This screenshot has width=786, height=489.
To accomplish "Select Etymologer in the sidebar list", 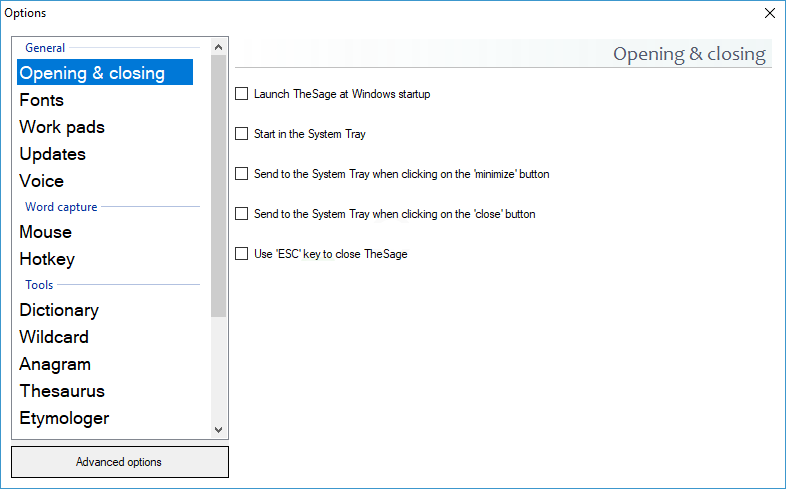I will pyautogui.click(x=64, y=418).
